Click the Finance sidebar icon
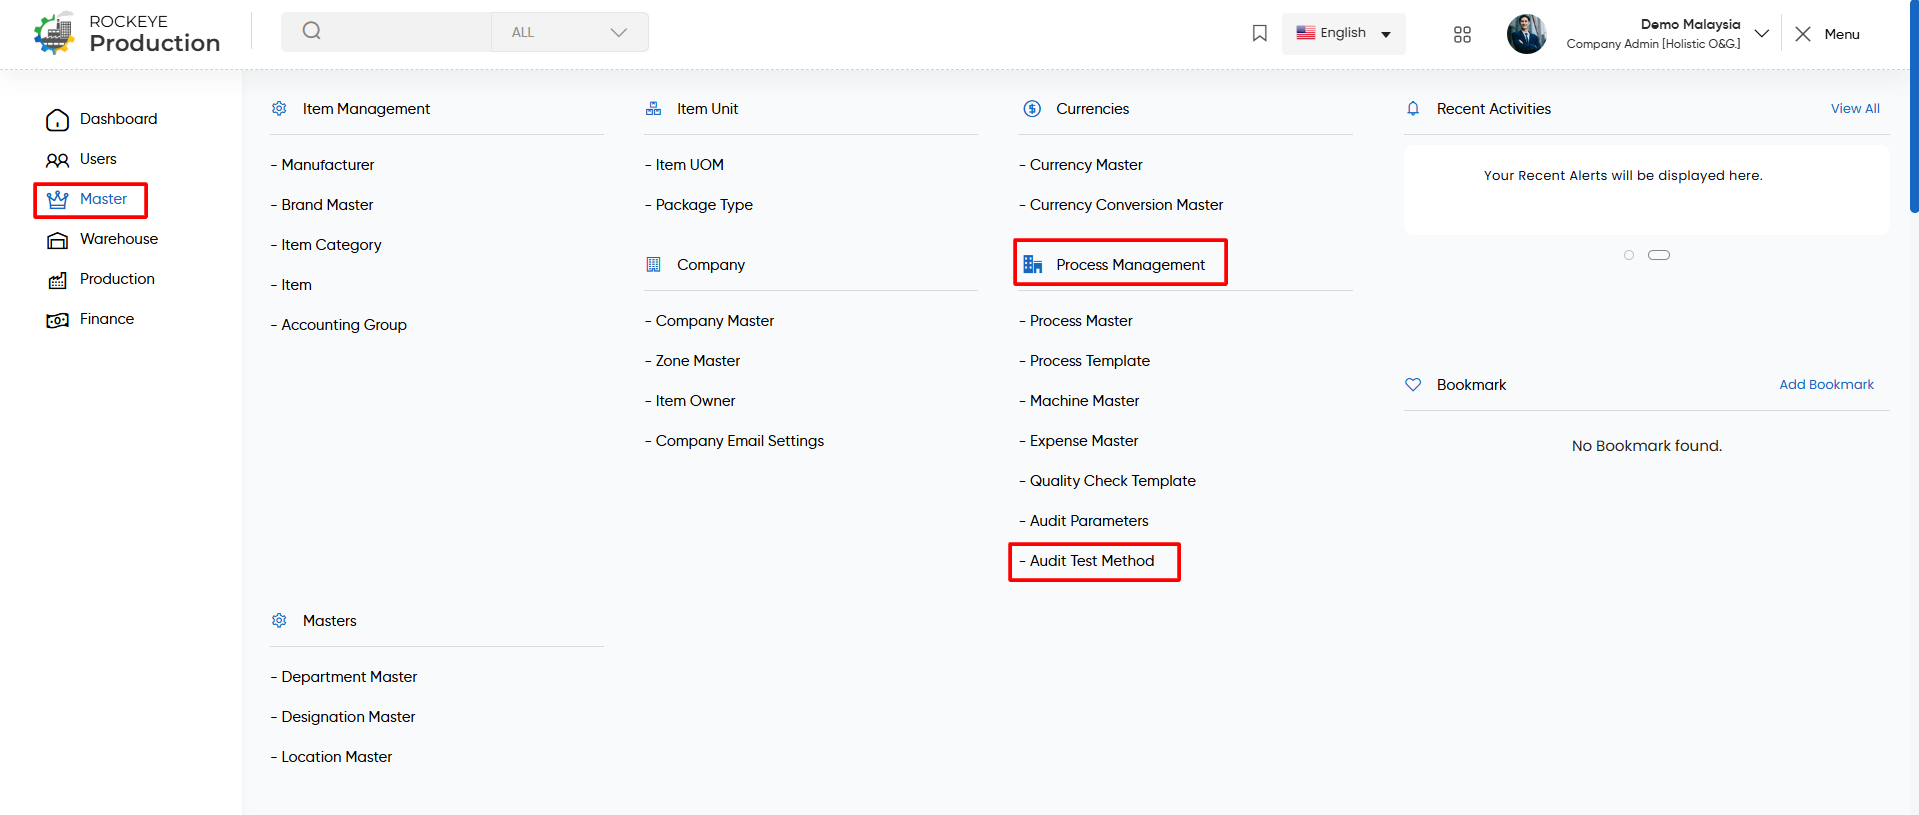The width and height of the screenshot is (1919, 815). point(58,320)
